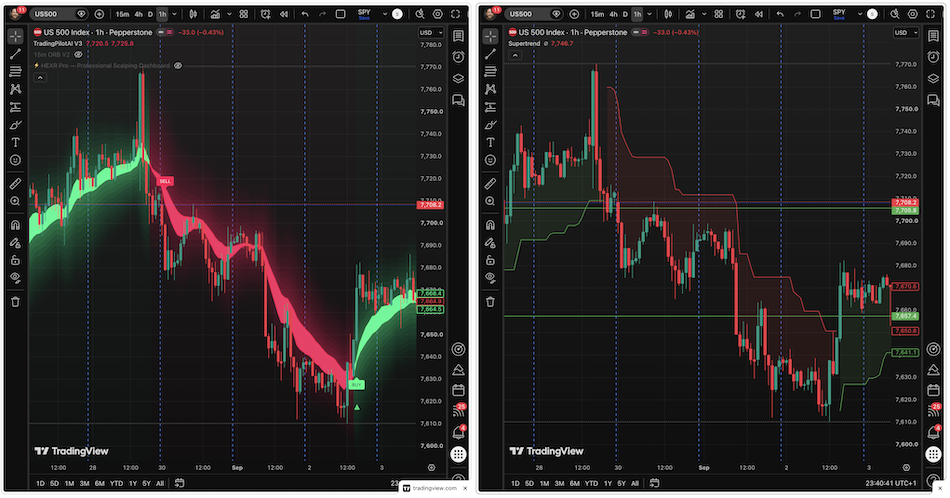Toggle hide all drawings eye in right chart
This screenshot has height=498, width=950.
point(490,277)
